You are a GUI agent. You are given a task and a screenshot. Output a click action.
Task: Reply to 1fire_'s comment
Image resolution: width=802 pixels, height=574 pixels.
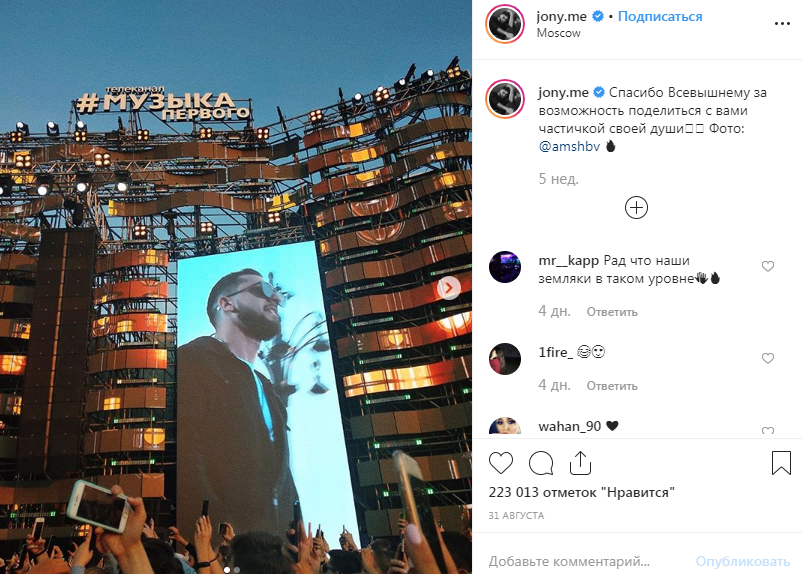tap(612, 386)
